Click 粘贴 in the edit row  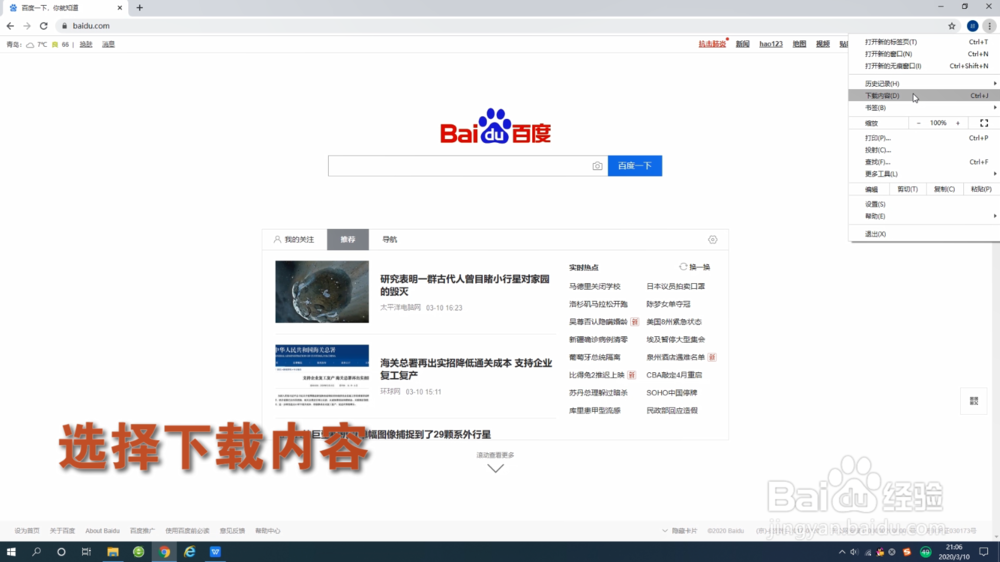pyautogui.click(x=981, y=189)
